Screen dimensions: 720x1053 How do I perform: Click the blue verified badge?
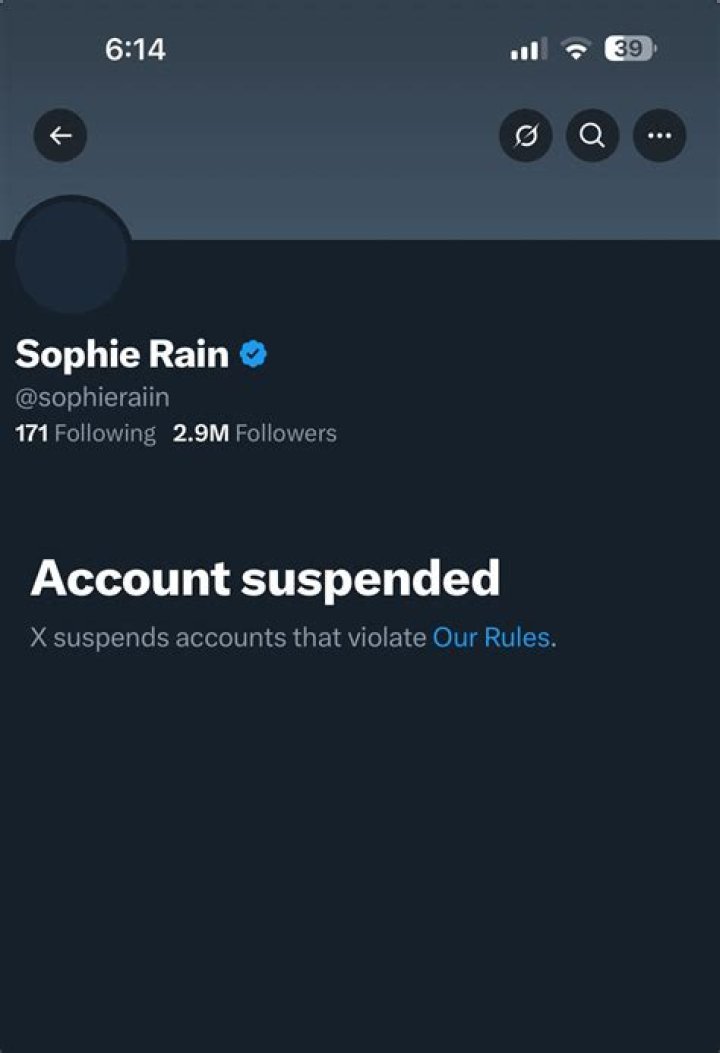coord(254,351)
